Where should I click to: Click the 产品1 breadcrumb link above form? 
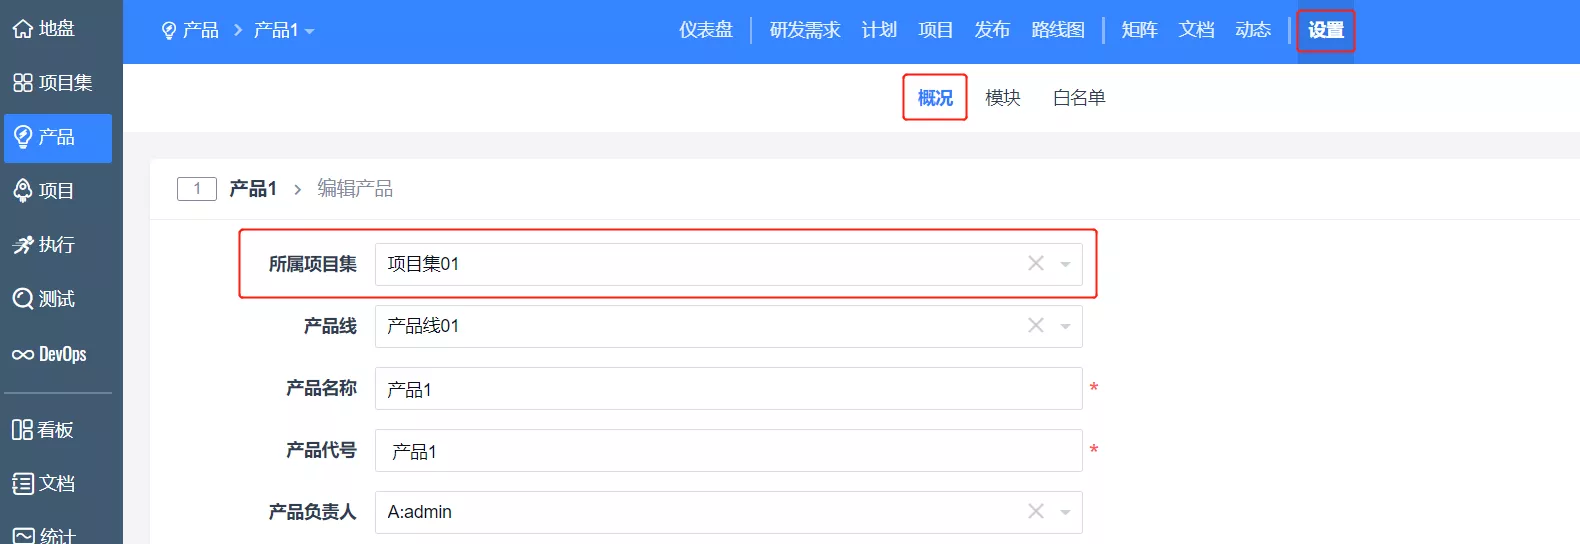point(252,189)
